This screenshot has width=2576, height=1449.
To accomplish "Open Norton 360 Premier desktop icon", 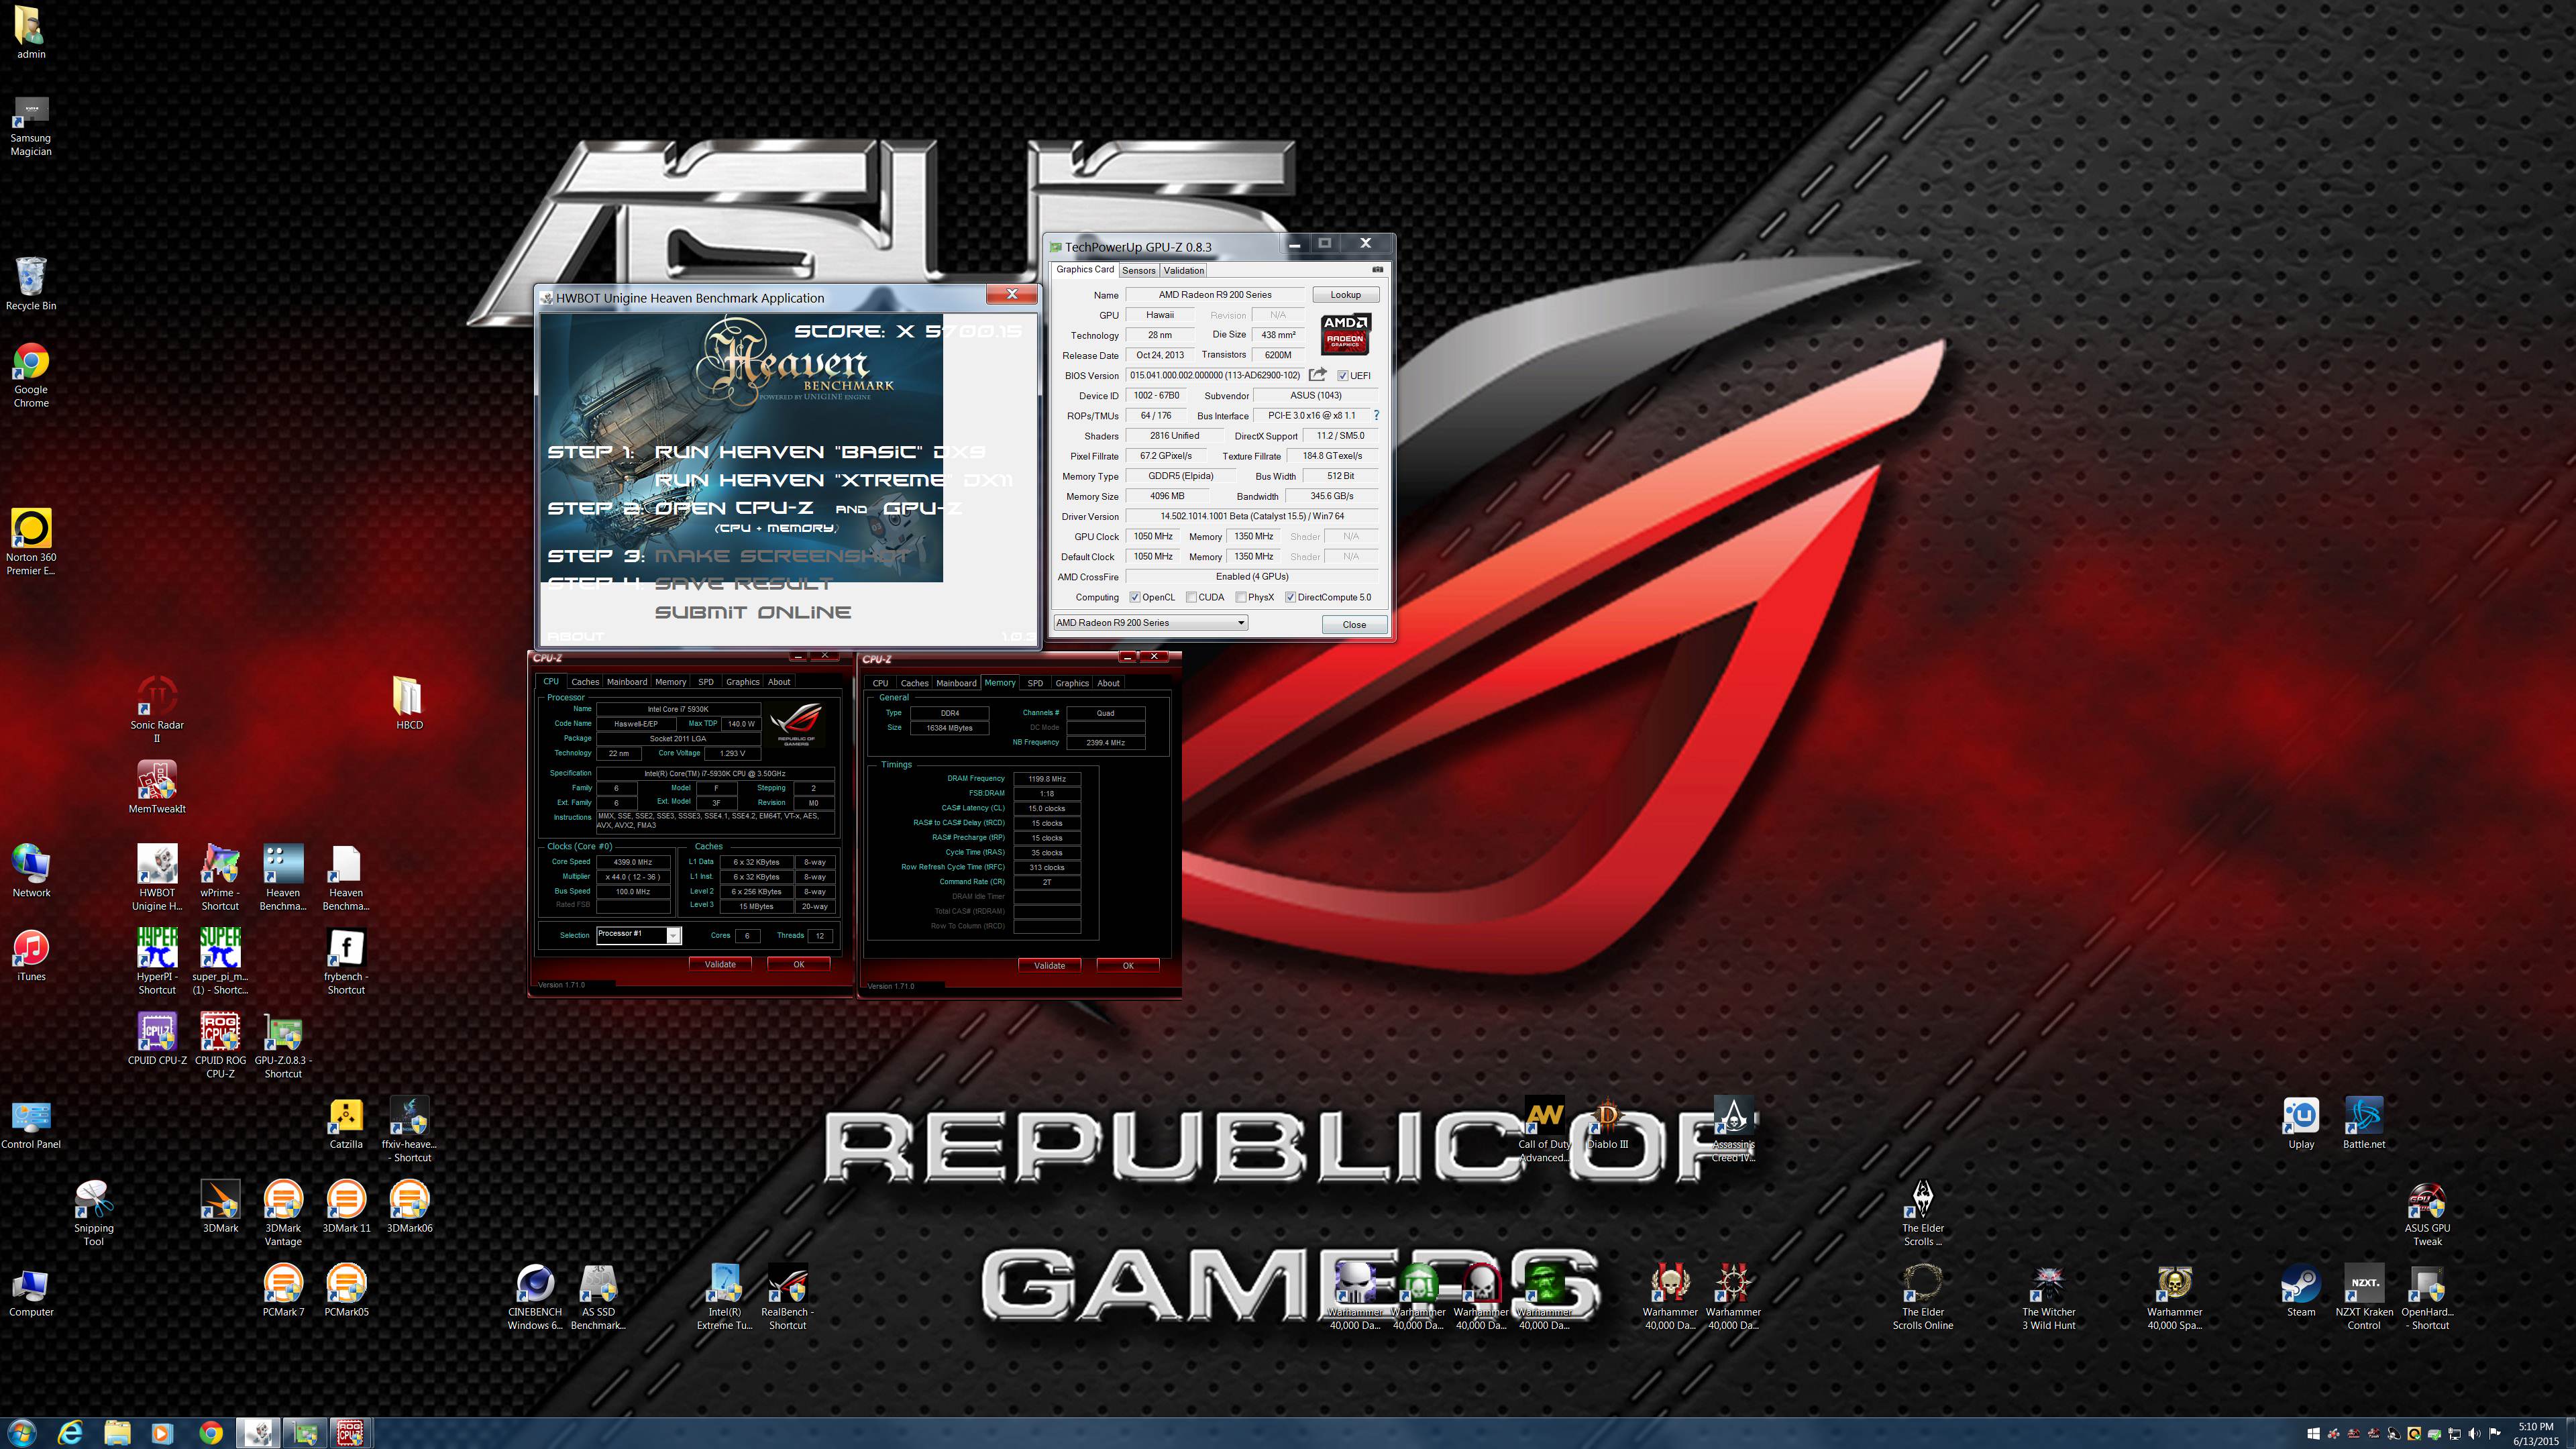I will pyautogui.click(x=31, y=542).
